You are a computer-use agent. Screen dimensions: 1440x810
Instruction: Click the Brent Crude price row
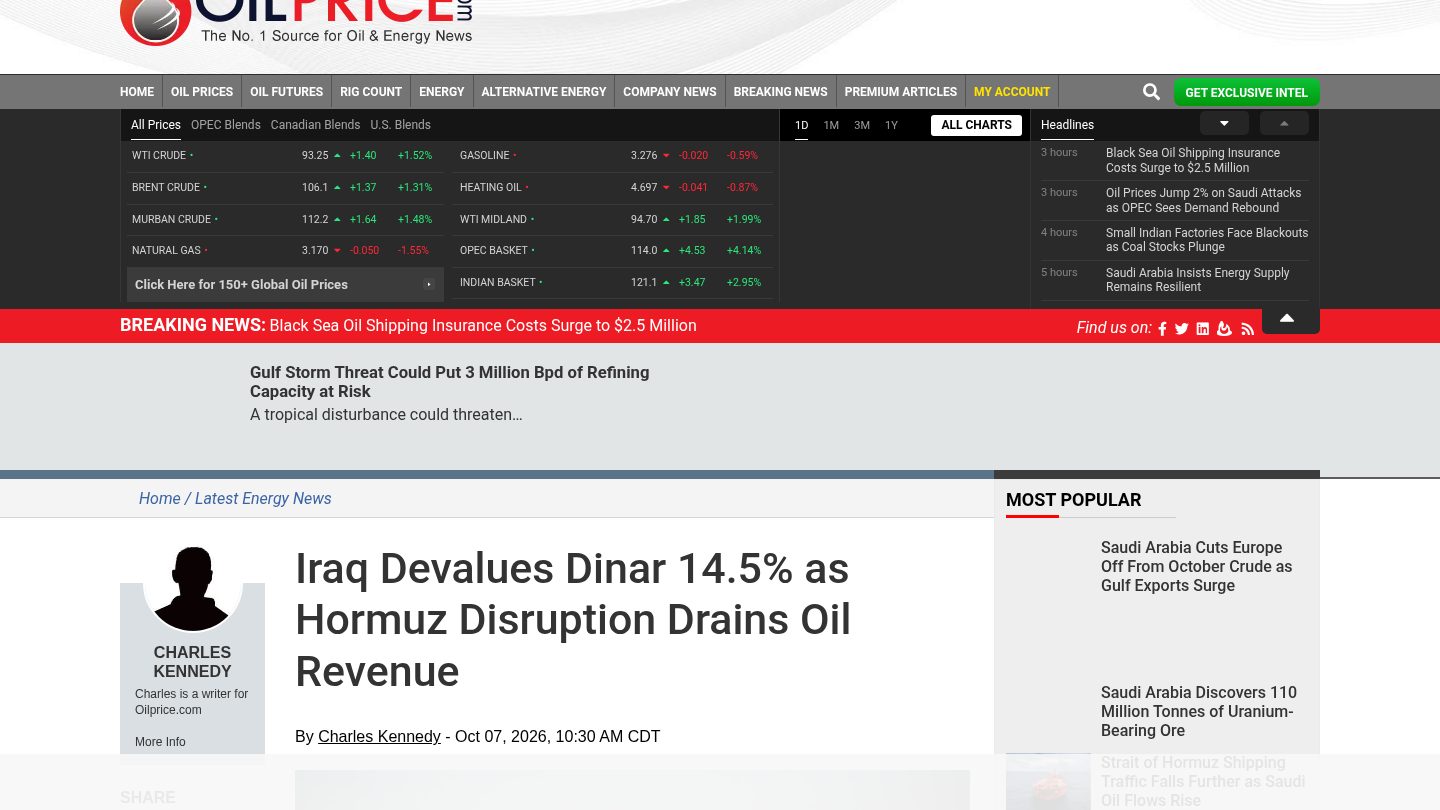(x=285, y=188)
